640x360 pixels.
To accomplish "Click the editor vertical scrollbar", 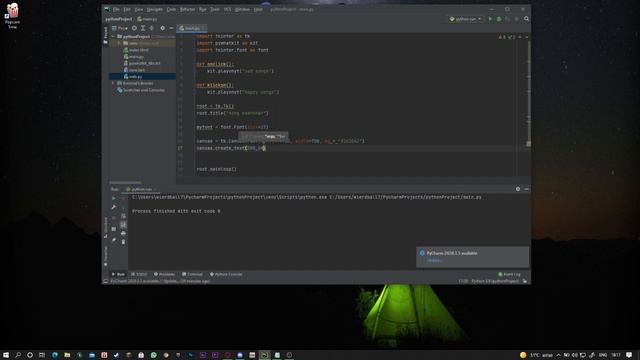I will 528,92.
